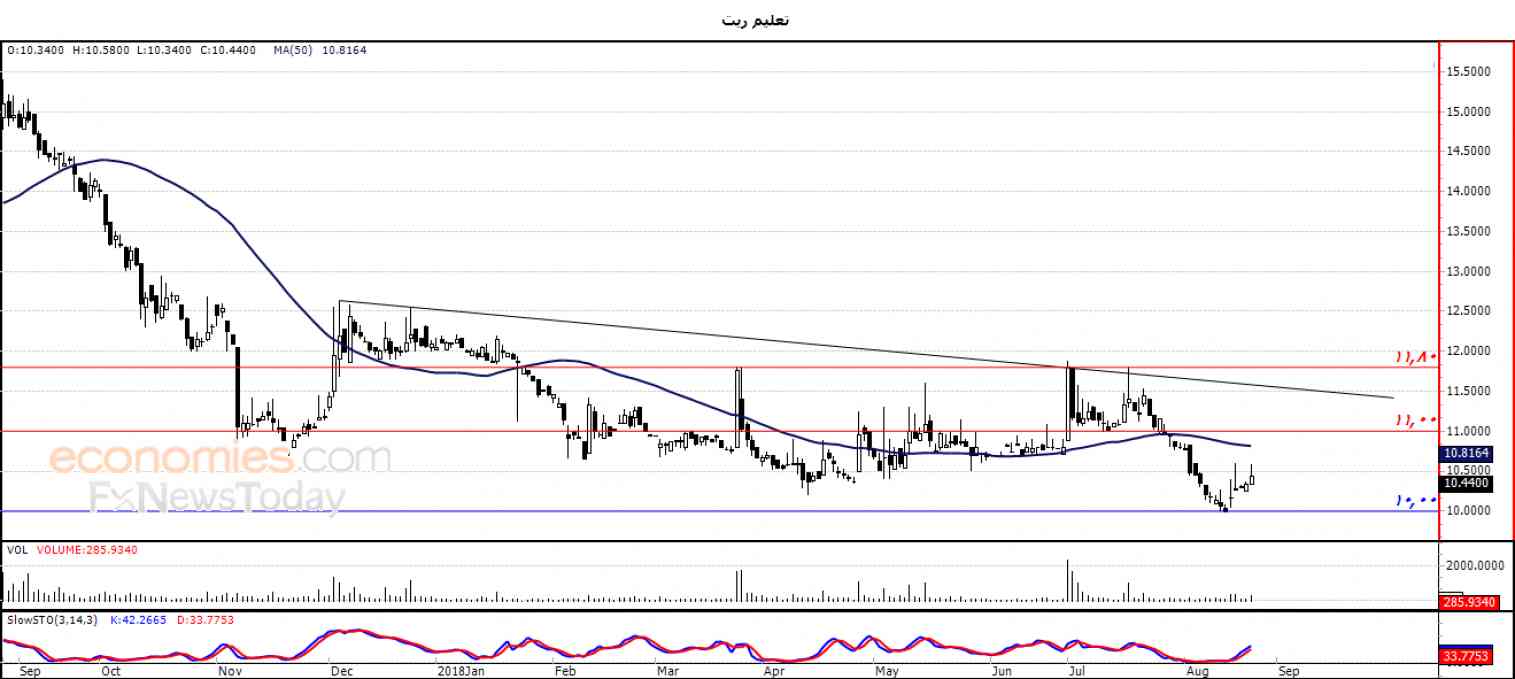
Task: Click the chart title at the top
Action: coord(756,19)
